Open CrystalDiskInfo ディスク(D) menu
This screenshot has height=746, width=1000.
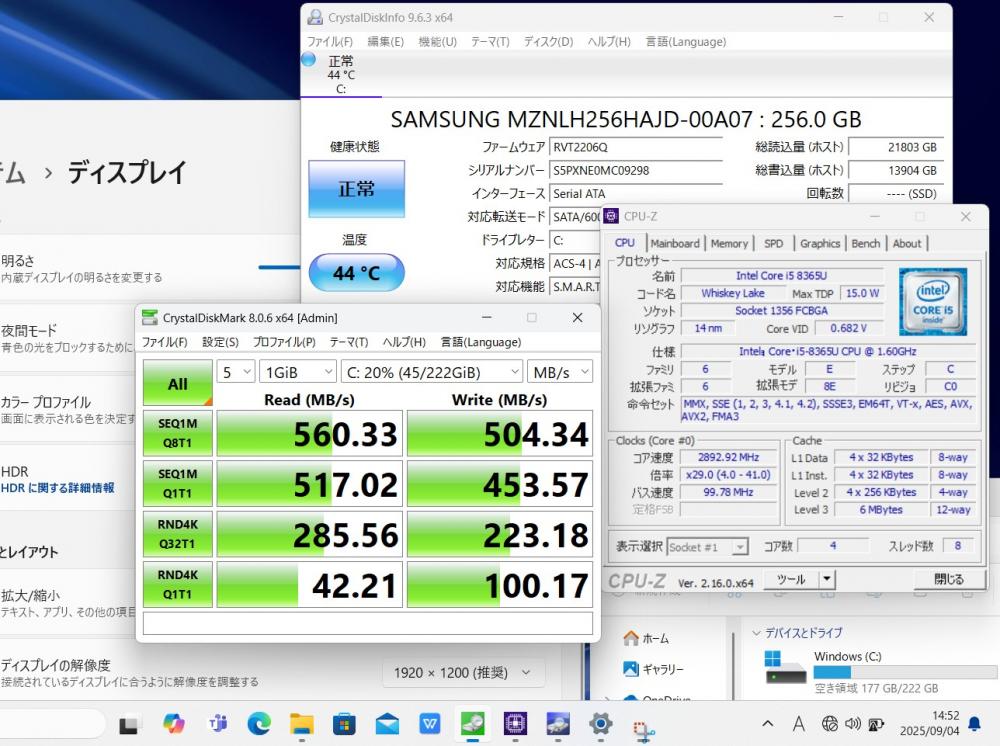pyautogui.click(x=548, y=41)
